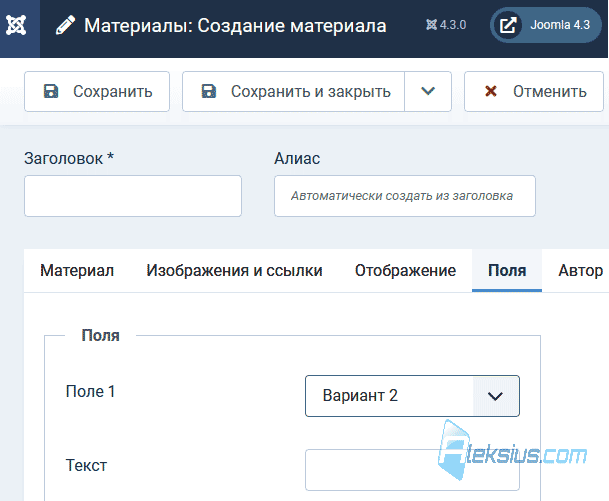Click the Поле 1 label
The image size is (609, 501).
[90, 391]
